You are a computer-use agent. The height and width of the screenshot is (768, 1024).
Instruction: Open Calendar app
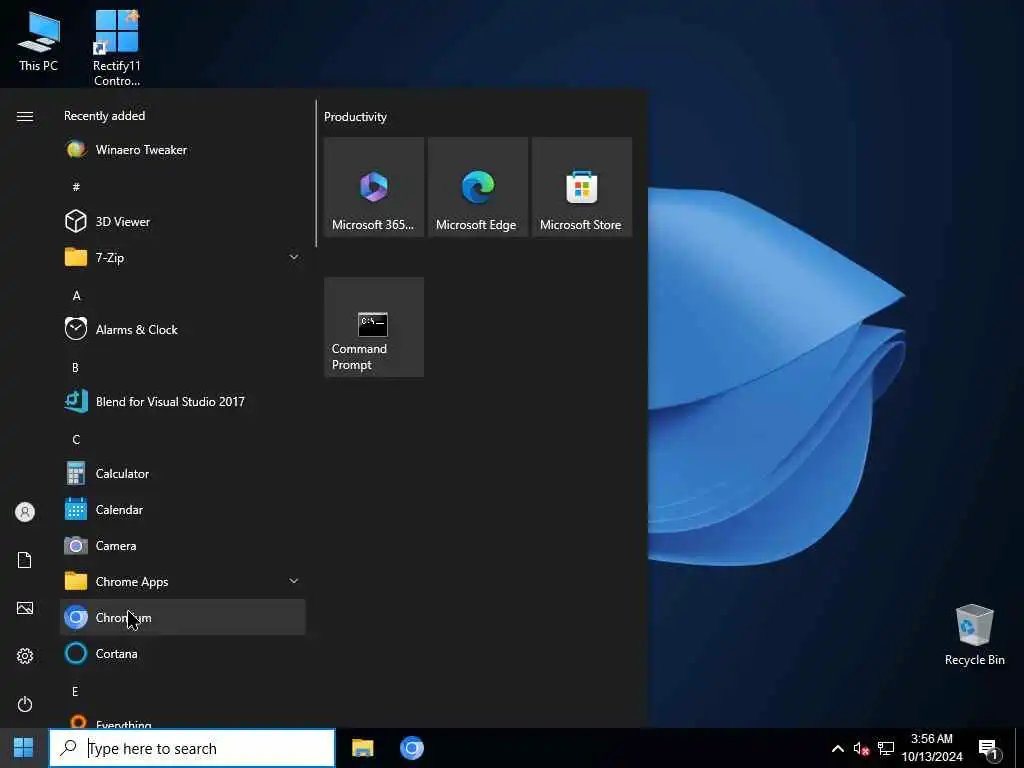pos(182,509)
